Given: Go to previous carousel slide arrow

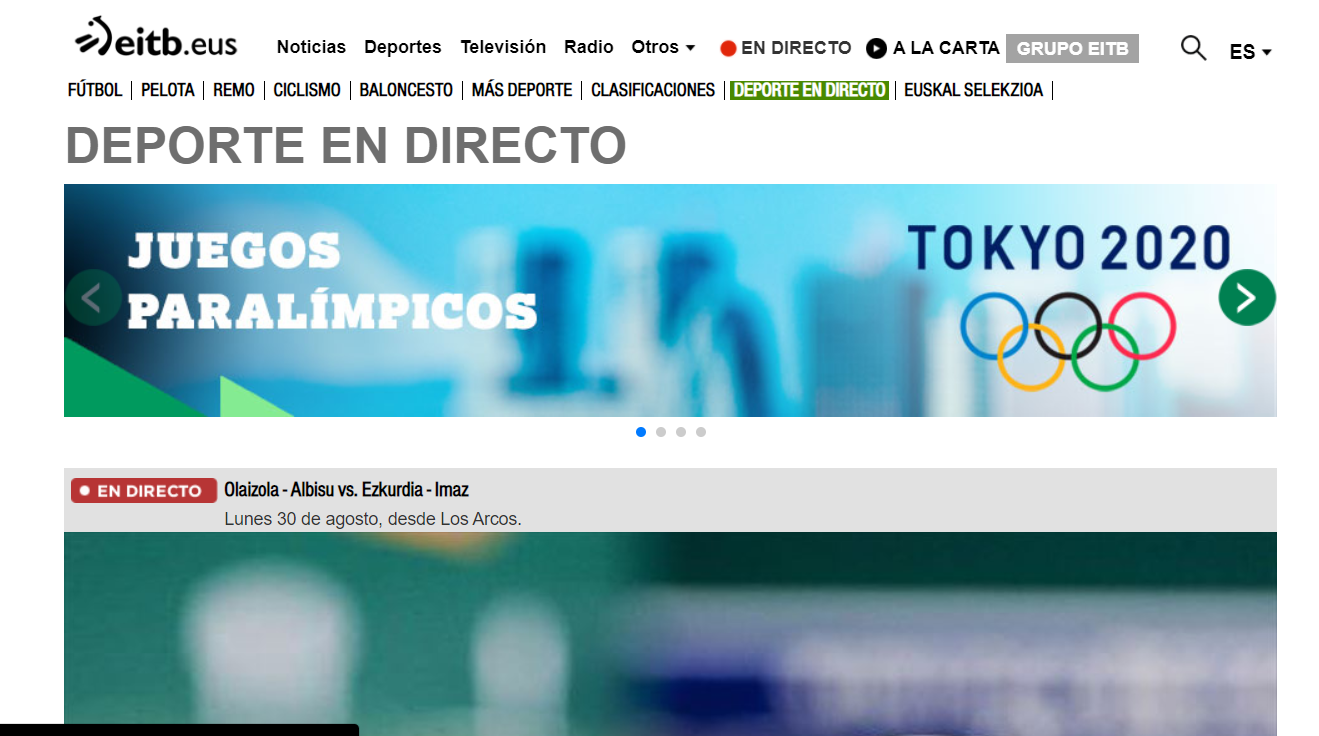Looking at the screenshot, I should pyautogui.click(x=93, y=298).
